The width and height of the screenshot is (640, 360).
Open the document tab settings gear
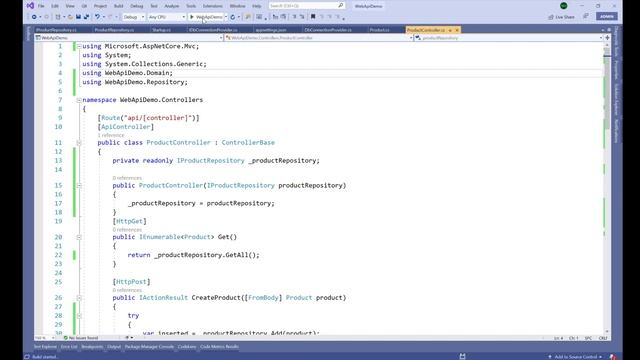[x=609, y=30]
